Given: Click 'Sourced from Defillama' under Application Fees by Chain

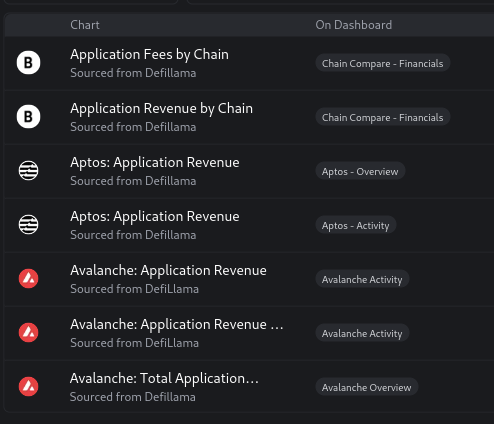Looking at the screenshot, I should click(133, 73).
